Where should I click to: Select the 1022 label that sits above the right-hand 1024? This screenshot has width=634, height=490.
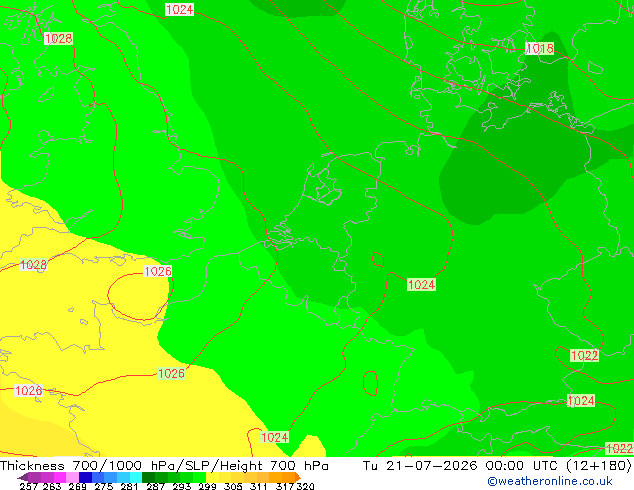[584, 356]
